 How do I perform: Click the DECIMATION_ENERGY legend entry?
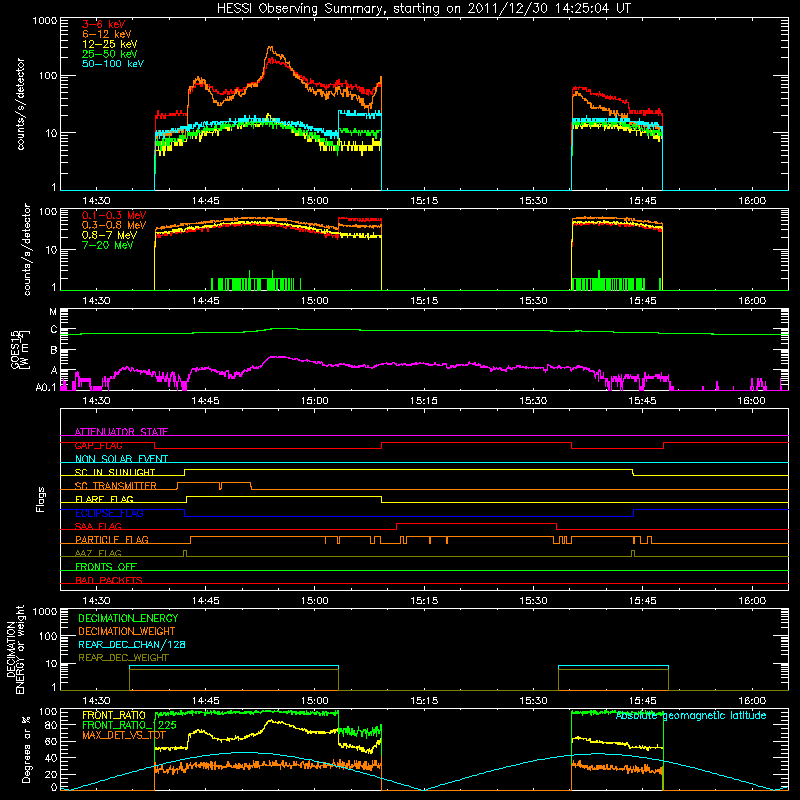(128, 618)
